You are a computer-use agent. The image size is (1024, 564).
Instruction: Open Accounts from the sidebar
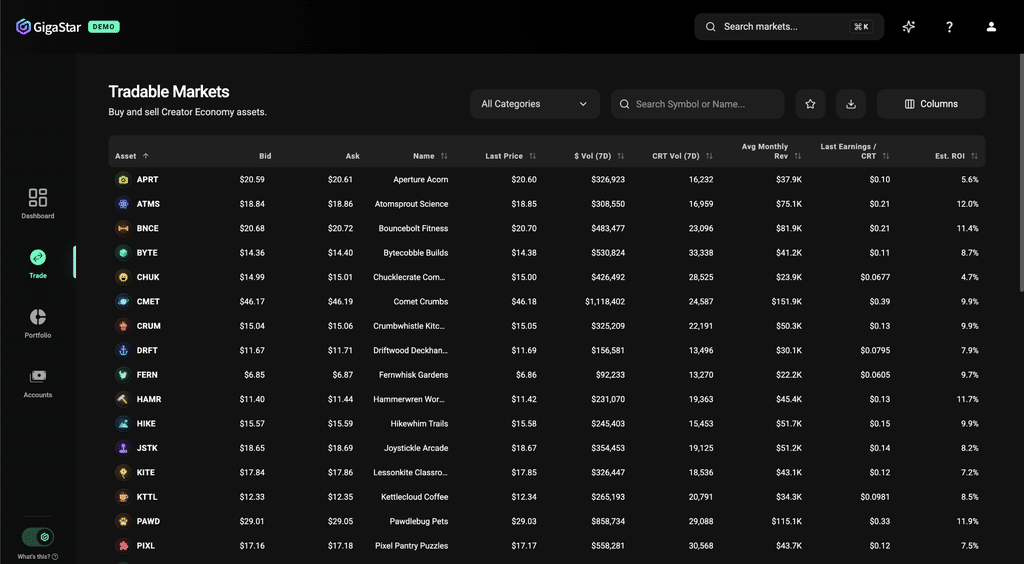click(38, 383)
